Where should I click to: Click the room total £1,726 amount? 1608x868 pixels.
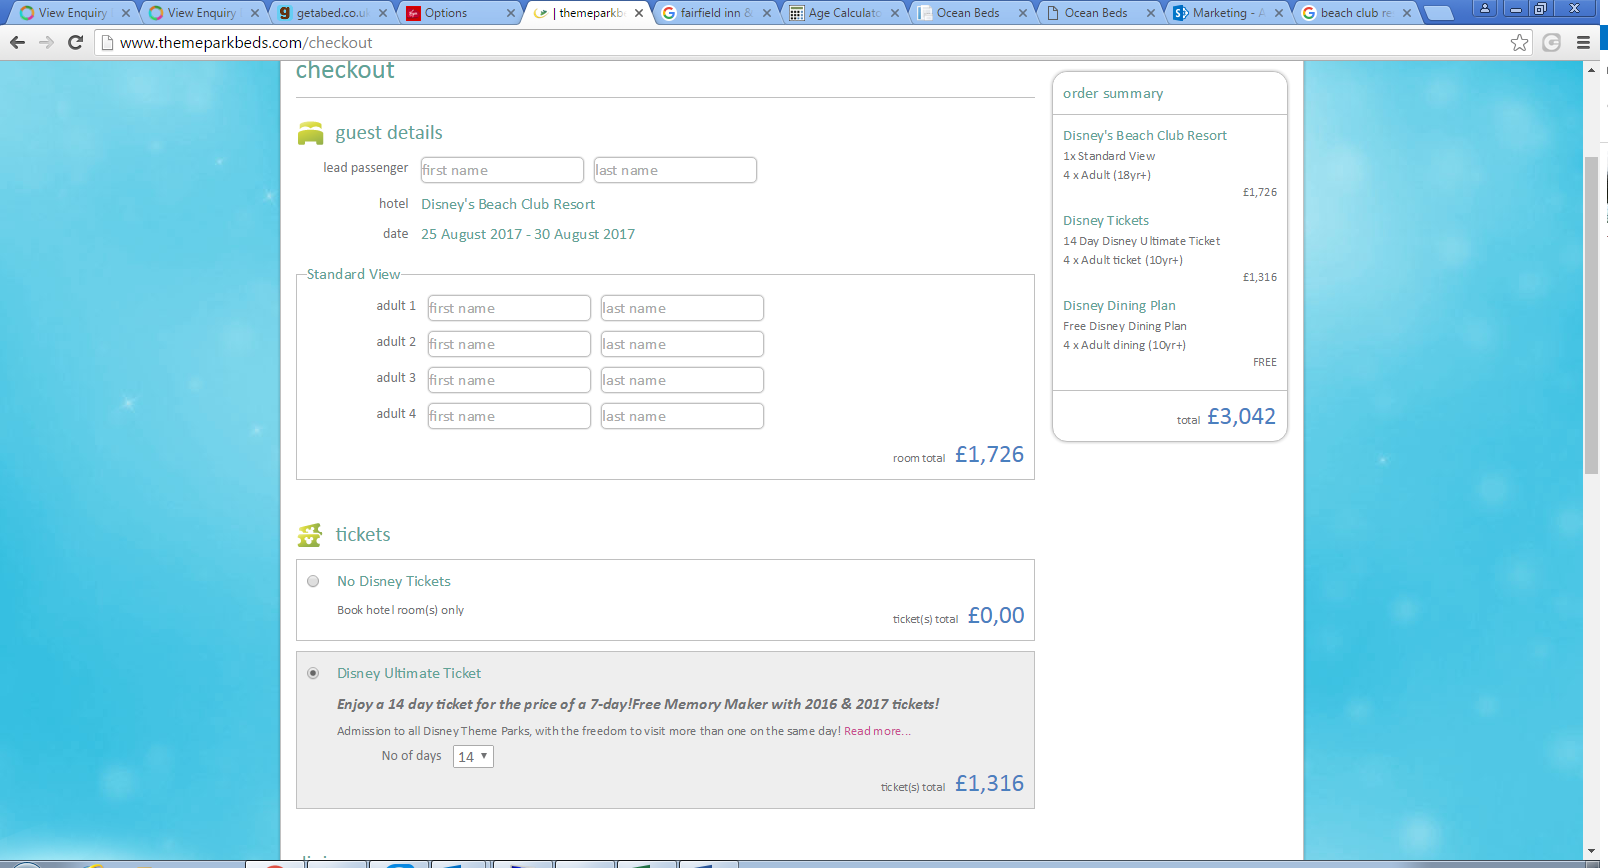(x=989, y=455)
